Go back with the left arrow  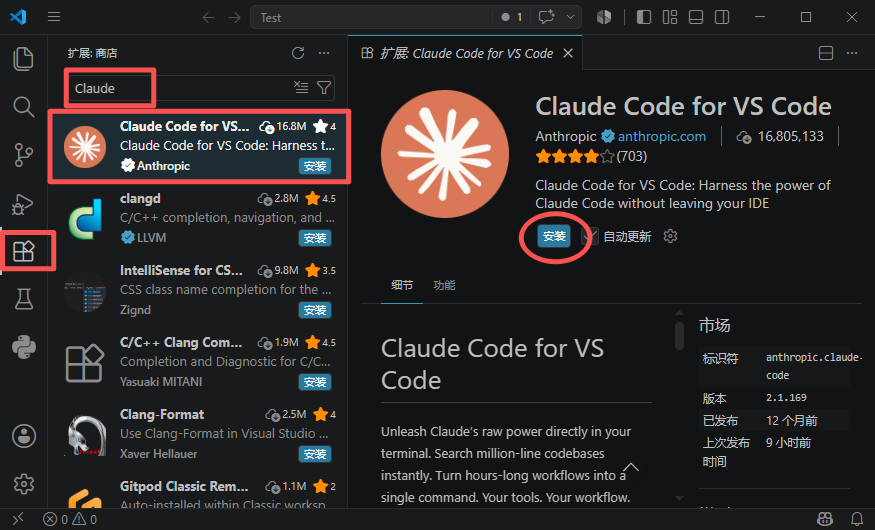coord(209,17)
